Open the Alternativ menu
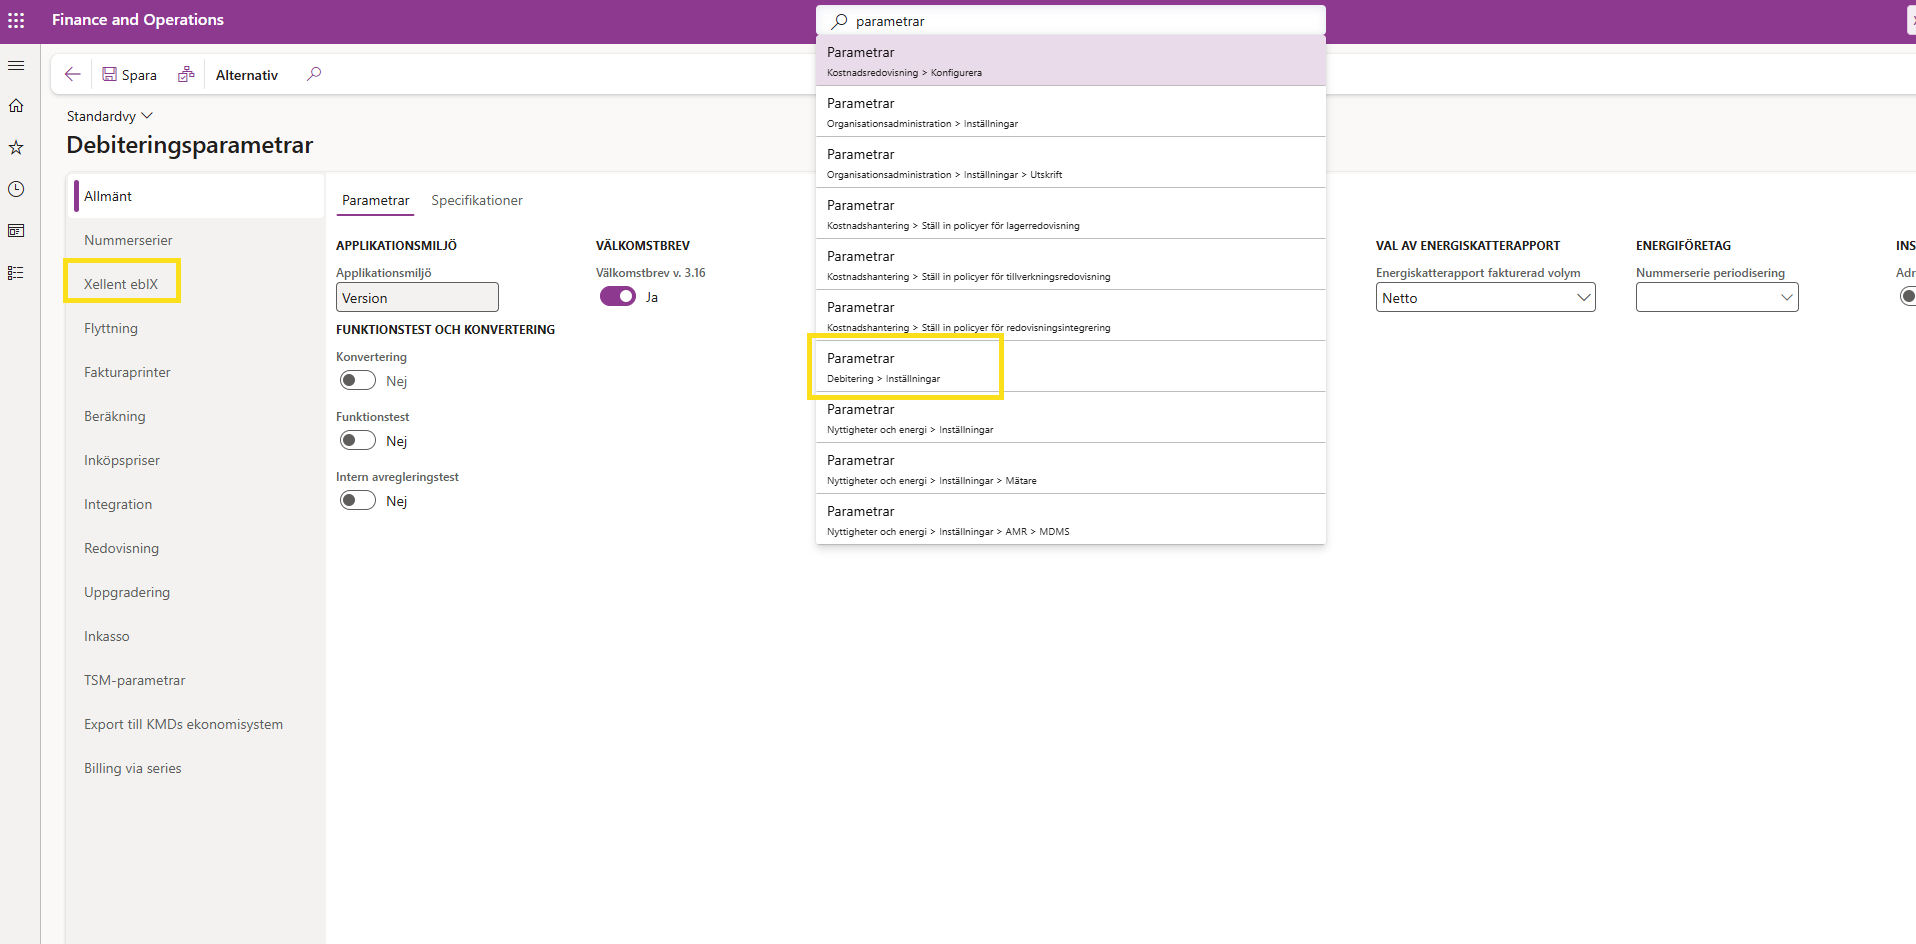 pyautogui.click(x=247, y=75)
